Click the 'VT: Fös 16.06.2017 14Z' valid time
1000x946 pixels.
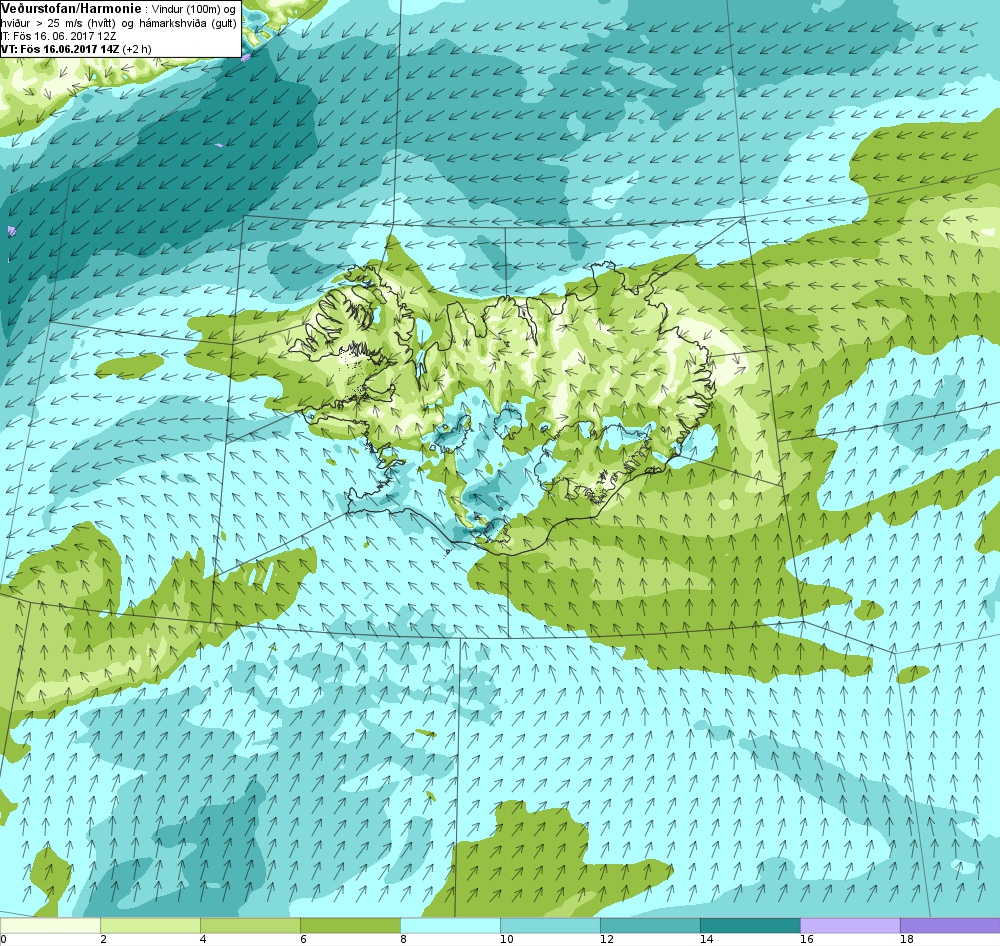[60, 49]
